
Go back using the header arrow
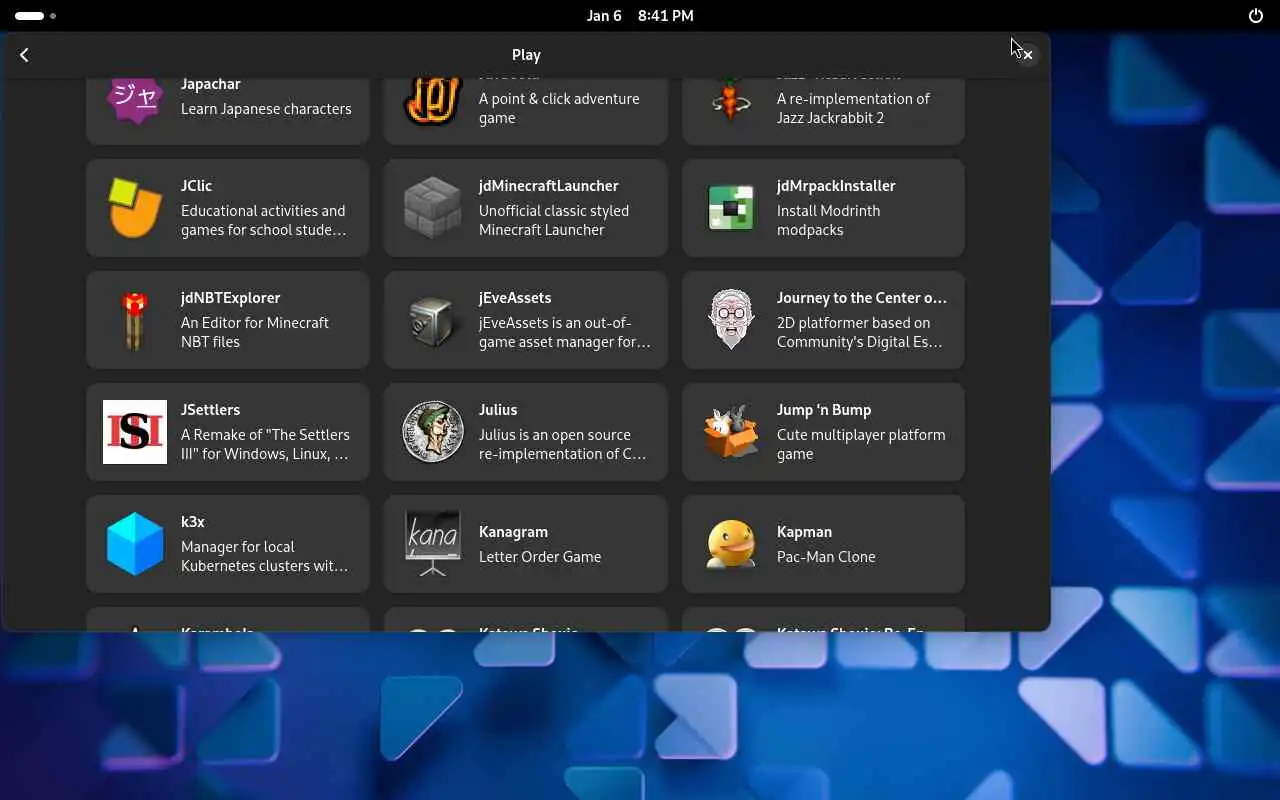click(x=25, y=55)
